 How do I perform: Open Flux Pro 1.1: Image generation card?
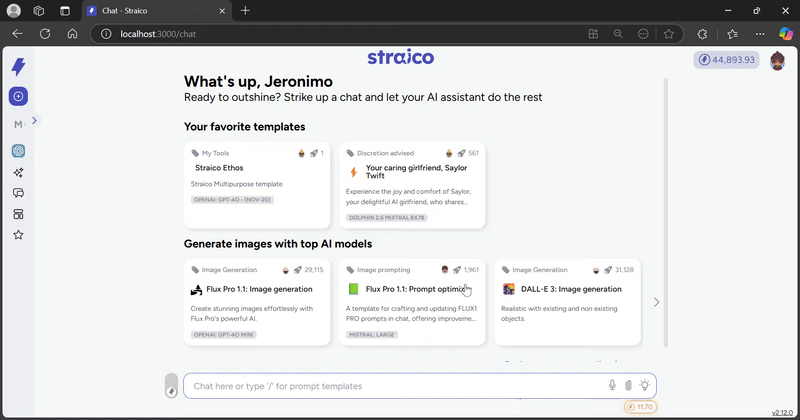257,303
